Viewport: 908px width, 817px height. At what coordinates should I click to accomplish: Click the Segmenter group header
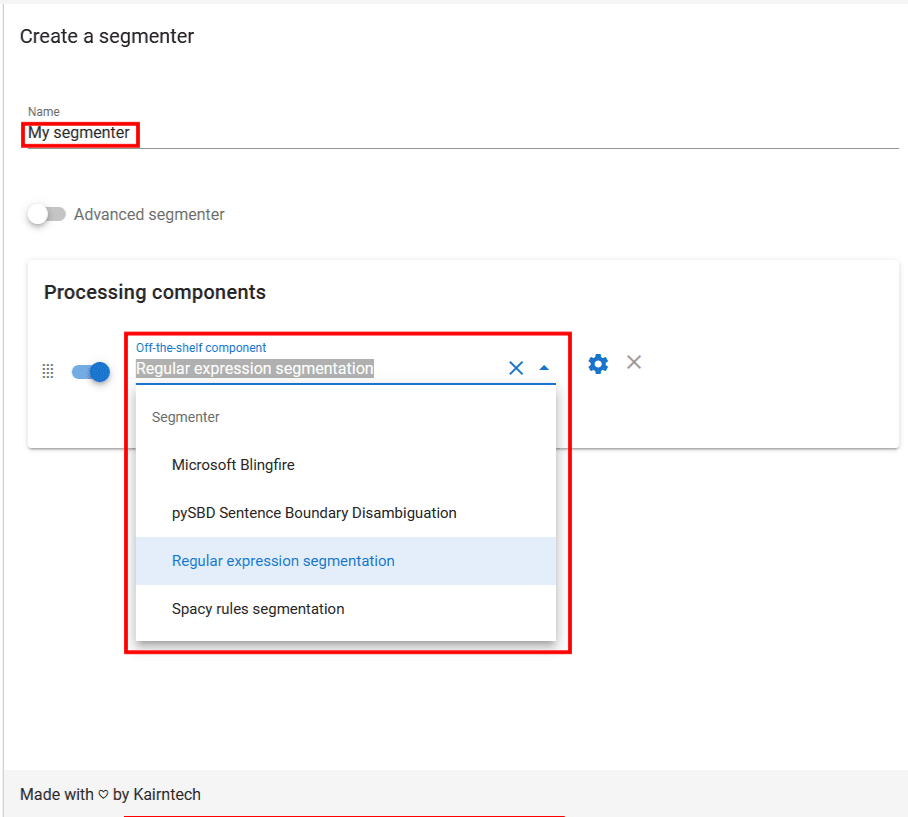click(x=186, y=417)
